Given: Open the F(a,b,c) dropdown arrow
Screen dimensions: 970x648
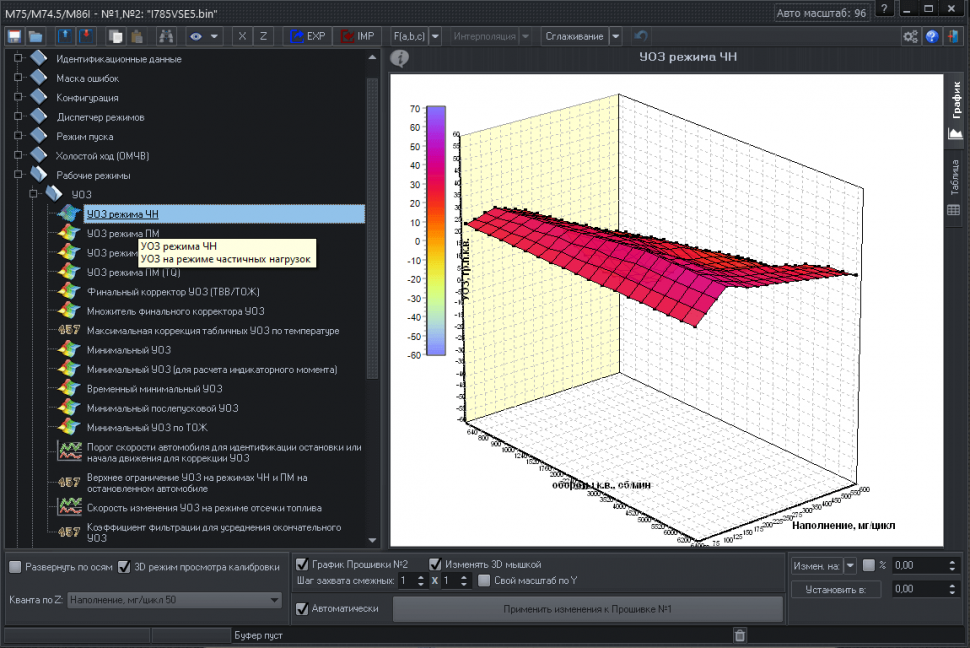Looking at the screenshot, I should pos(436,36).
